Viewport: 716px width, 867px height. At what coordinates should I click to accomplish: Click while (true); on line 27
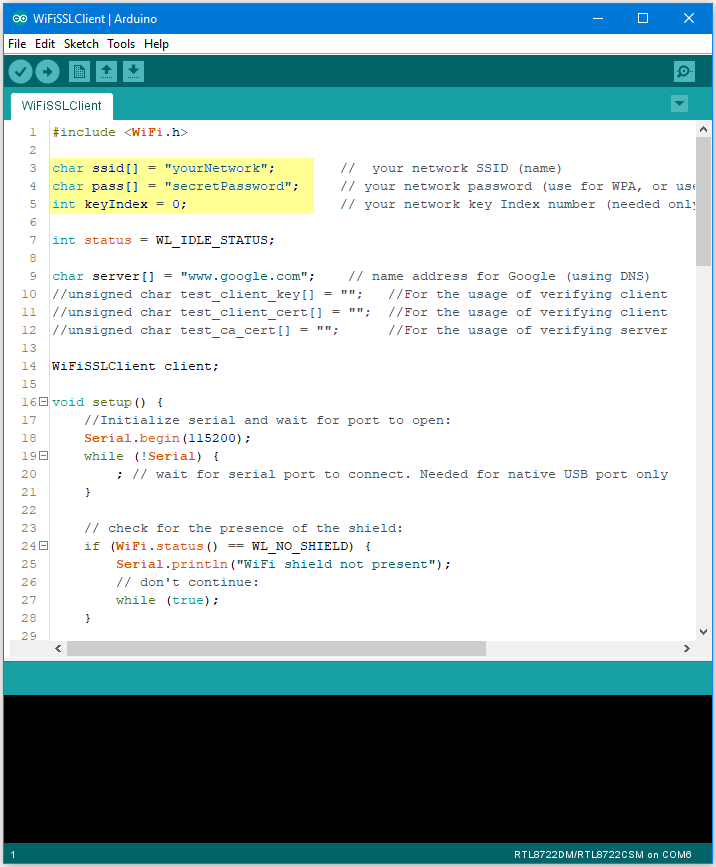(x=168, y=600)
